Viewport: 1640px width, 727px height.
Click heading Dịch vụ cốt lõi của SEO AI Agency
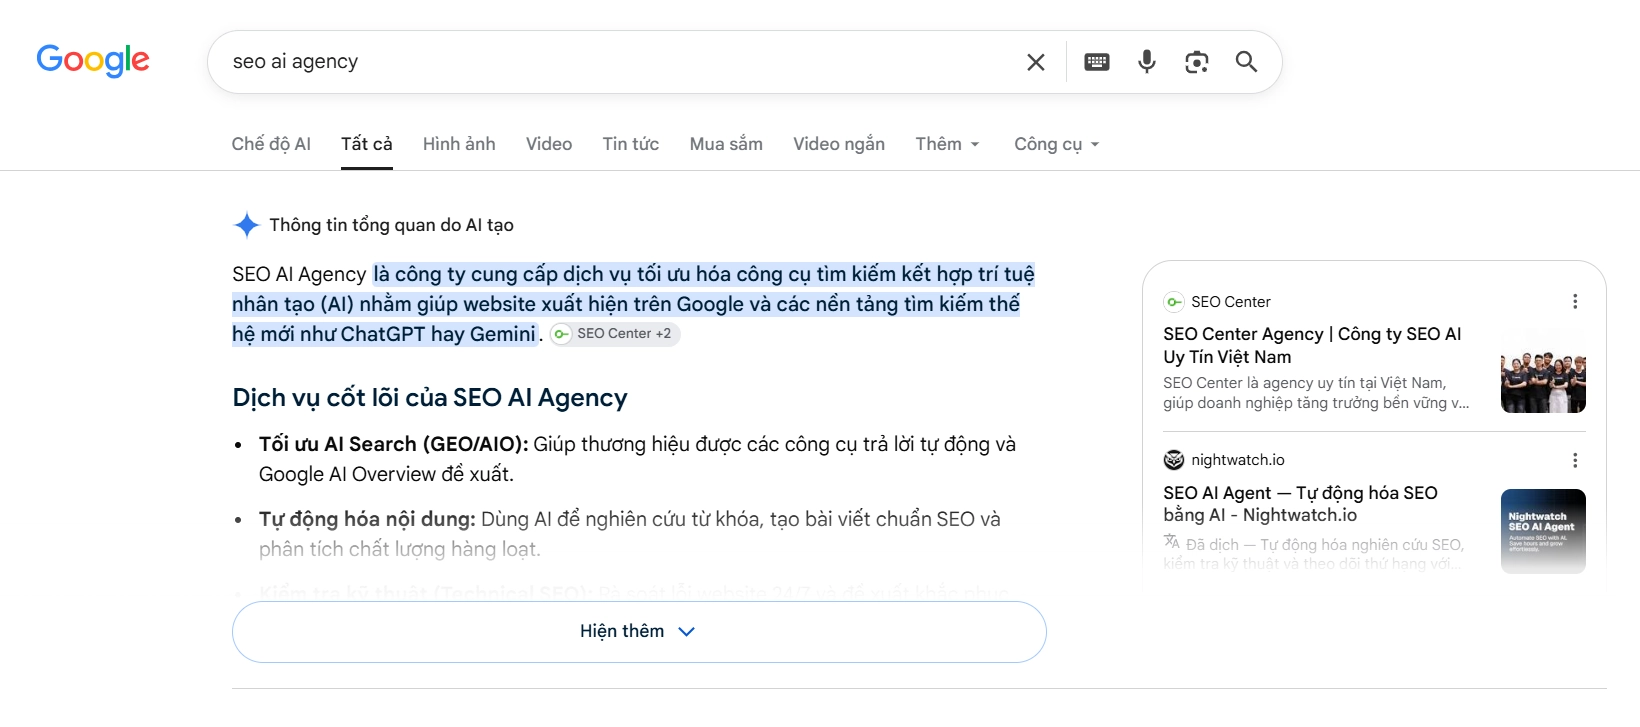coord(430,398)
